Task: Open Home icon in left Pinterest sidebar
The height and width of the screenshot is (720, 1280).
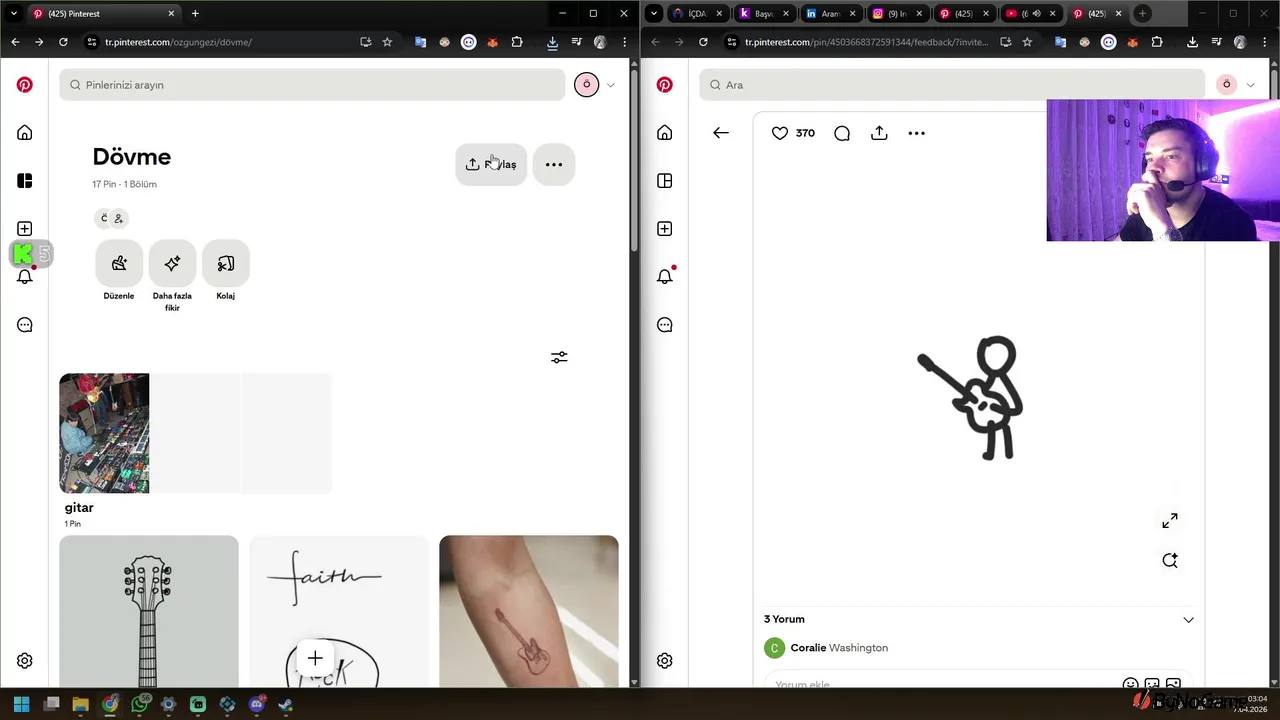Action: [25, 133]
